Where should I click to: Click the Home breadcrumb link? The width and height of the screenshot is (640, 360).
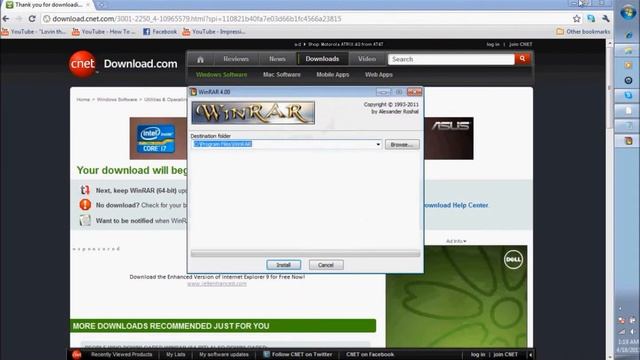(x=83, y=100)
